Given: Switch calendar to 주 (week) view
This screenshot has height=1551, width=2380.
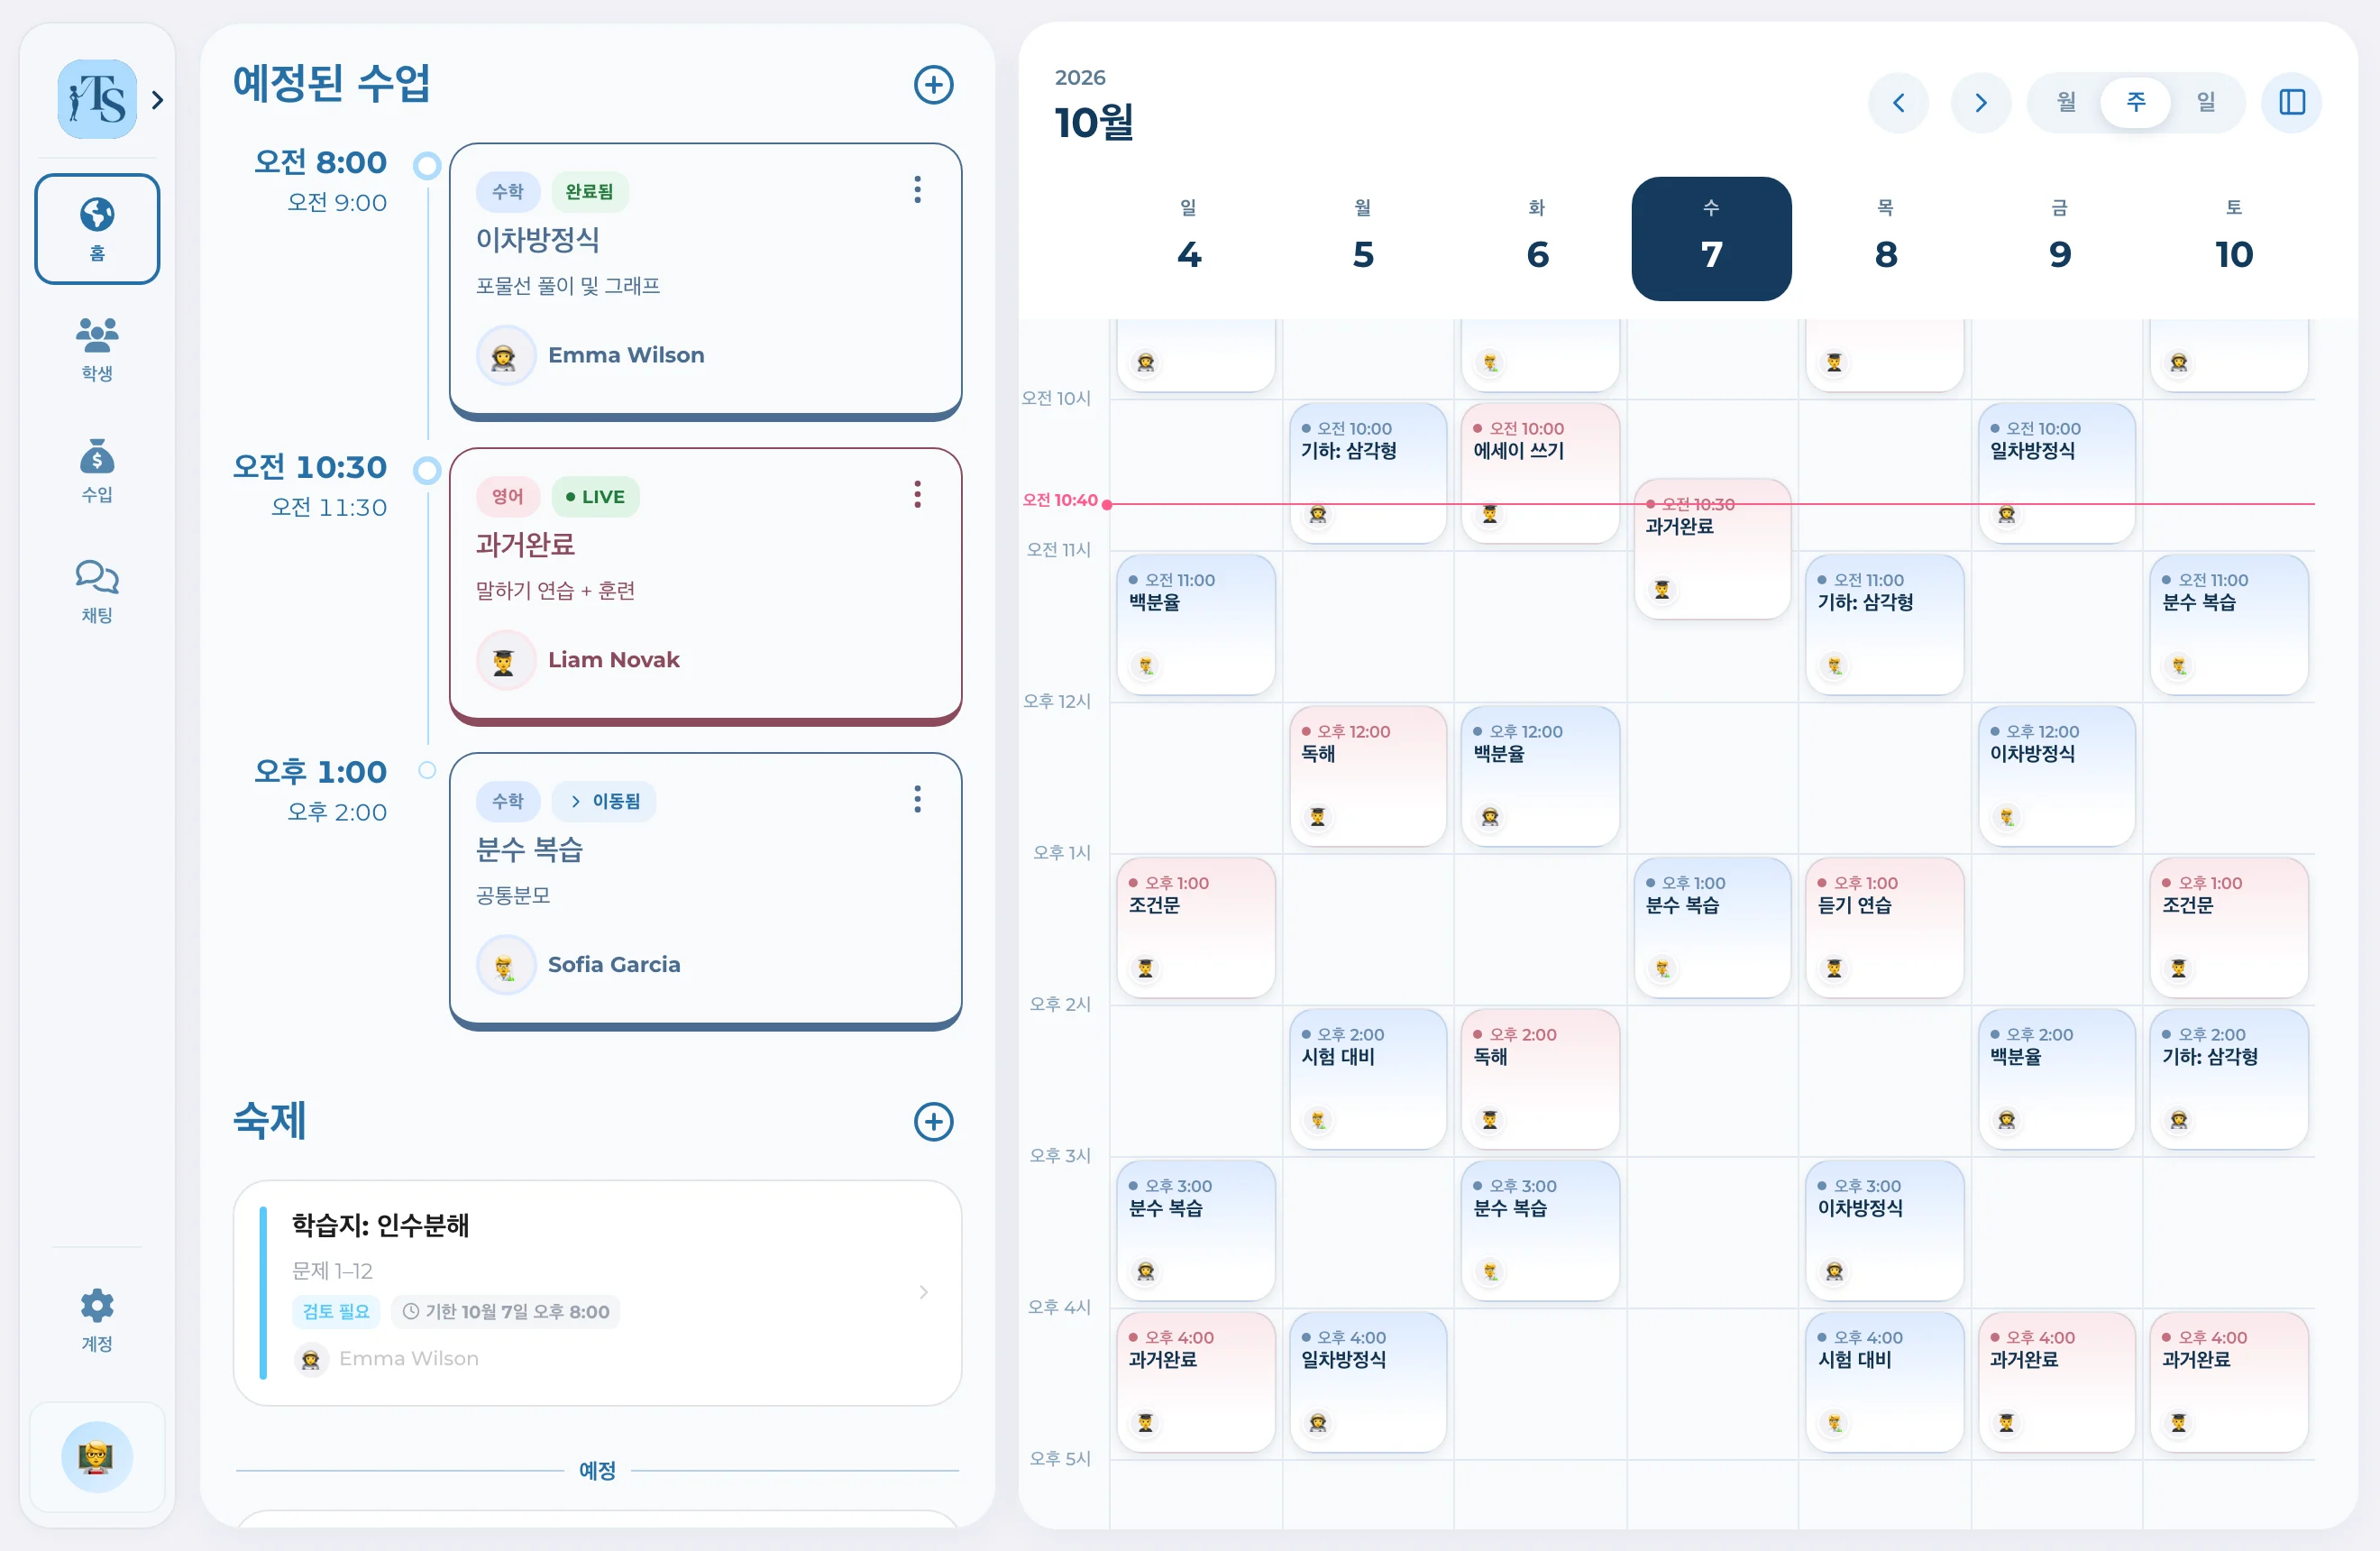Looking at the screenshot, I should click(2135, 102).
